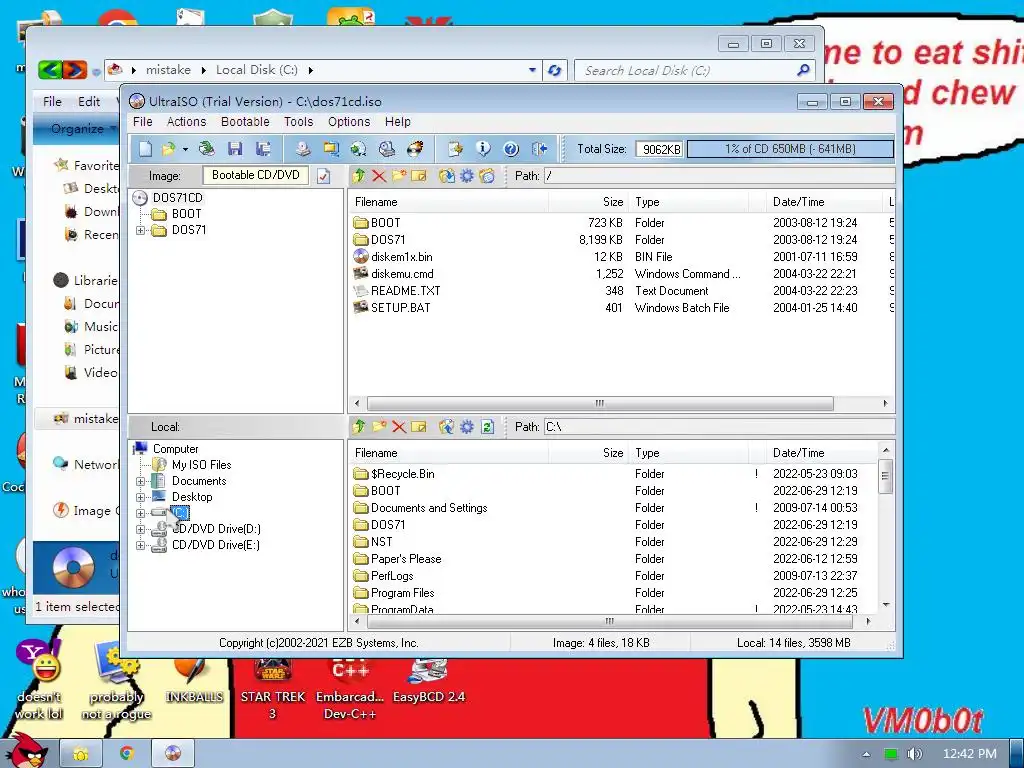Click the Open file folder toolbar icon

coord(168,150)
